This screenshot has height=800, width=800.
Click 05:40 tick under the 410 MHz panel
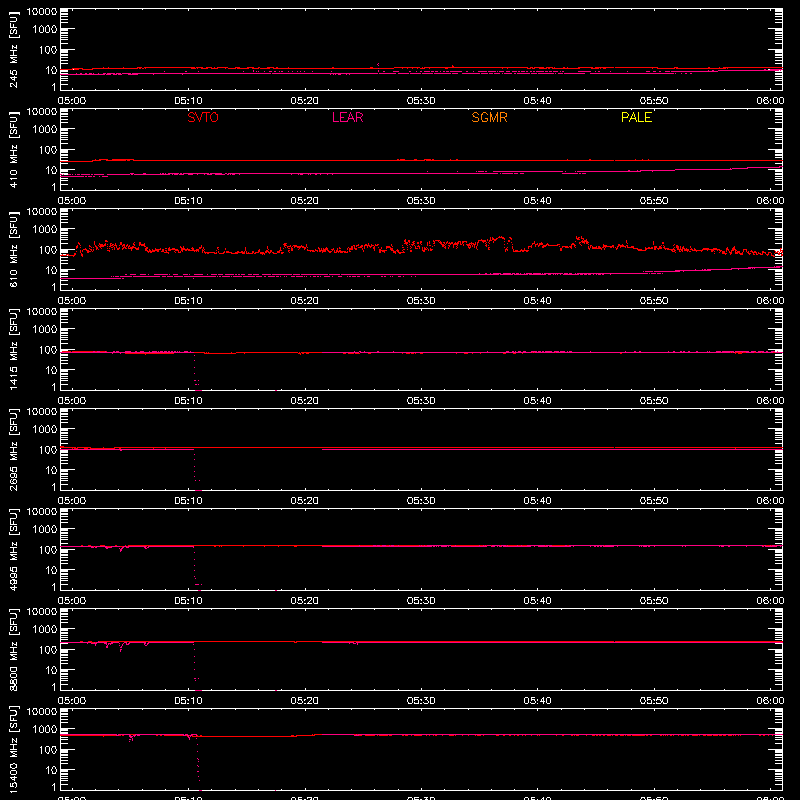(537, 201)
